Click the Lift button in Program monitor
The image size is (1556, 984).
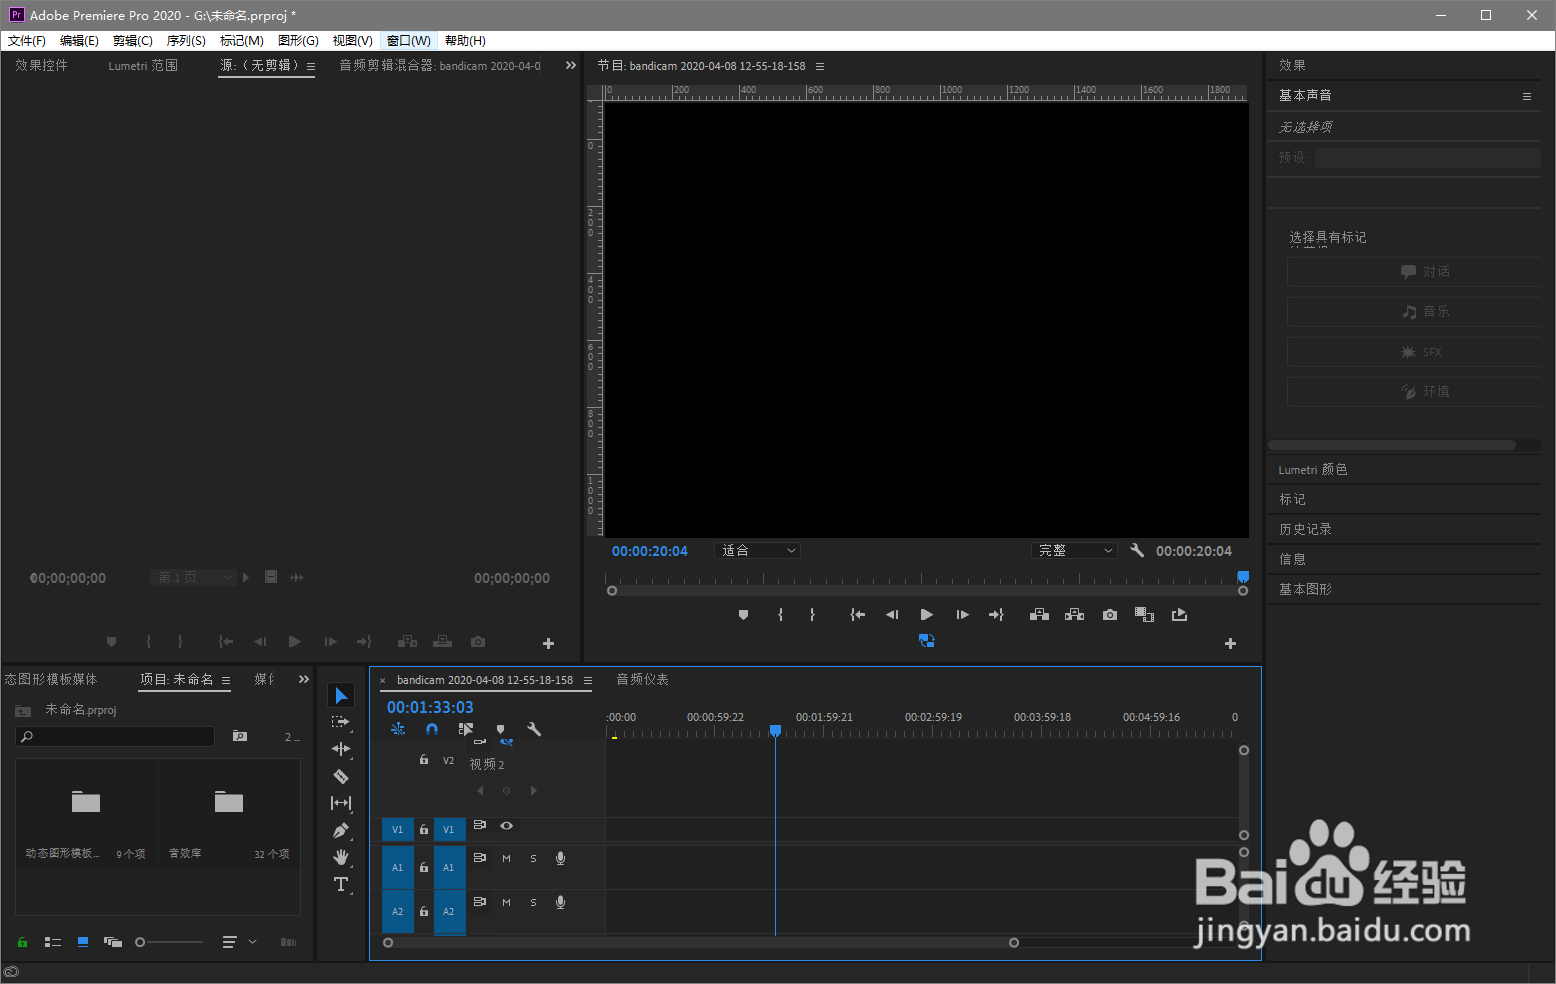(x=1039, y=615)
